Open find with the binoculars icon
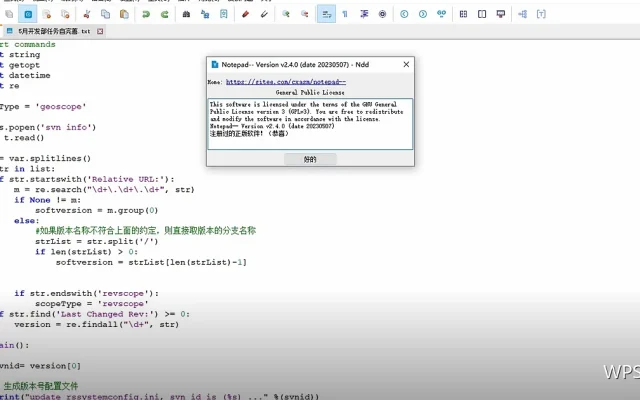 [x=186, y=14]
